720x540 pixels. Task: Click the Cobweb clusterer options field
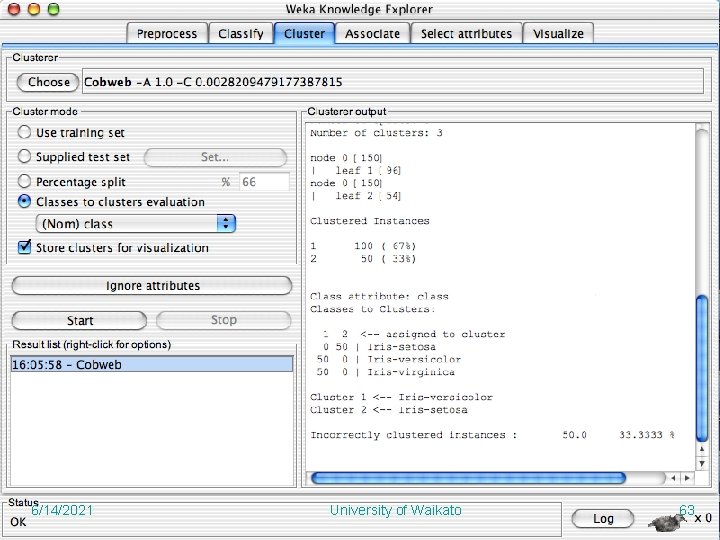coord(393,82)
